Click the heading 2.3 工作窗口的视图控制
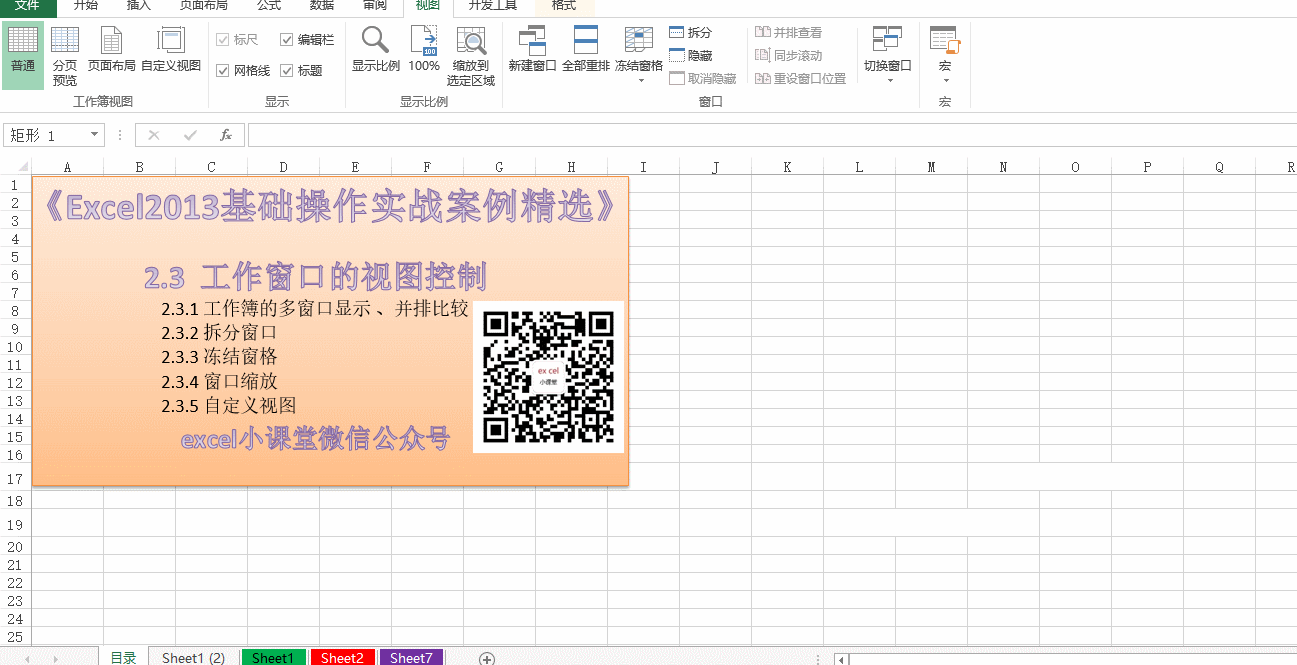This screenshot has height=665, width=1297. [315, 277]
